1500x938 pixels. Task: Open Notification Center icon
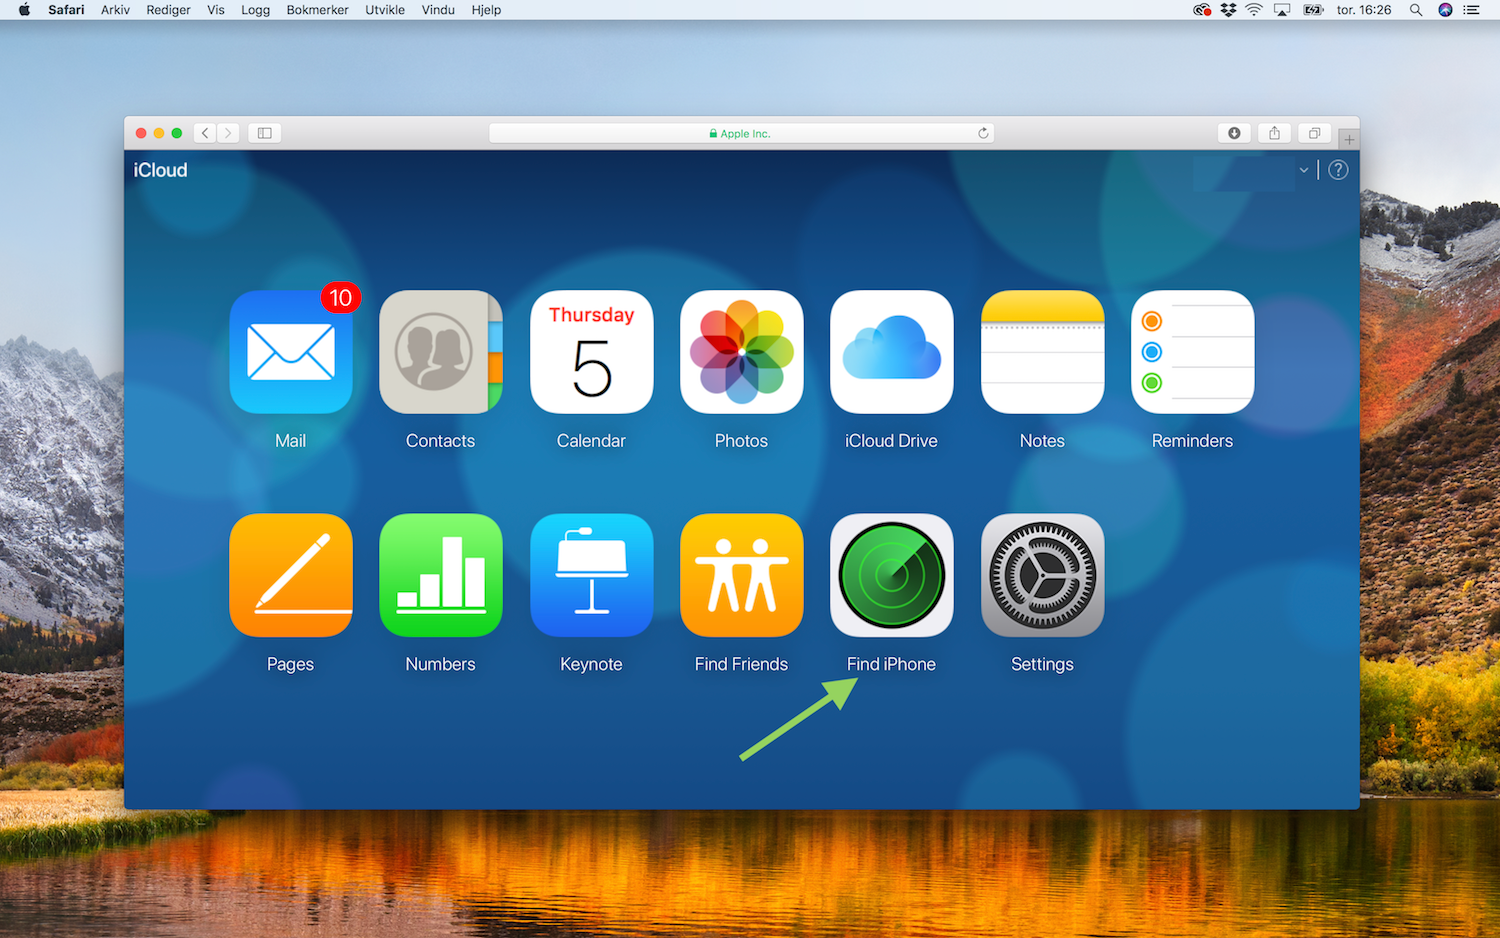(x=1471, y=10)
